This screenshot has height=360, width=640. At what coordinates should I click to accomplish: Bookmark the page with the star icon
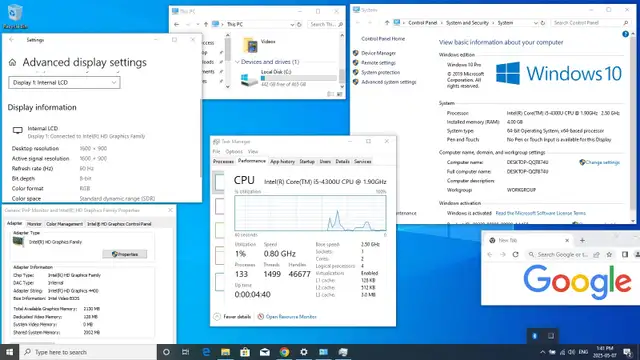pos(609,254)
